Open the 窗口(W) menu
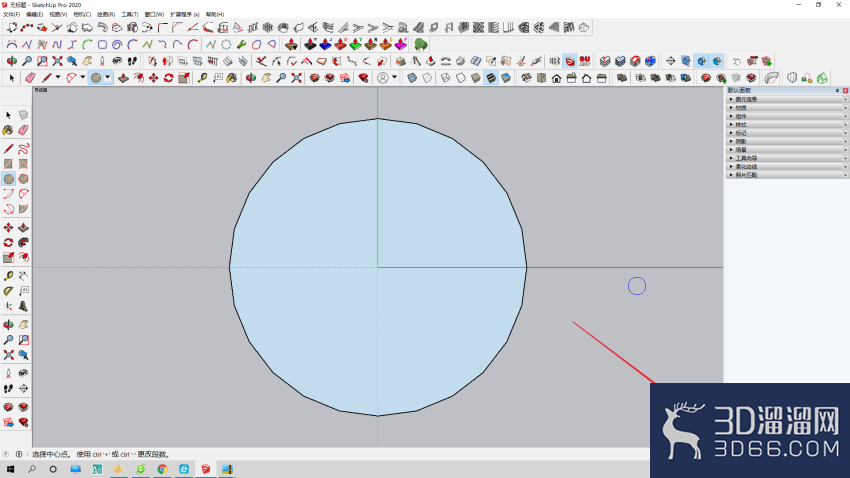This screenshot has height=478, width=850. tap(154, 15)
